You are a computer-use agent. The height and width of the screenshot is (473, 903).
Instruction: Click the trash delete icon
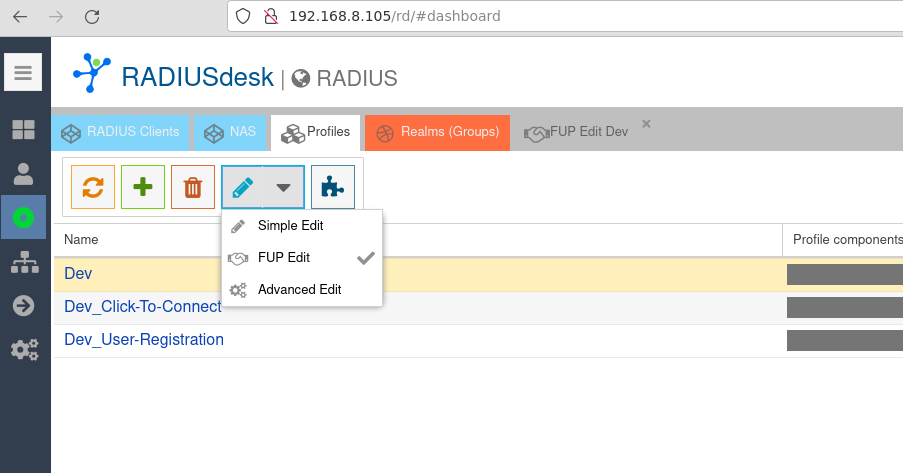pos(193,187)
